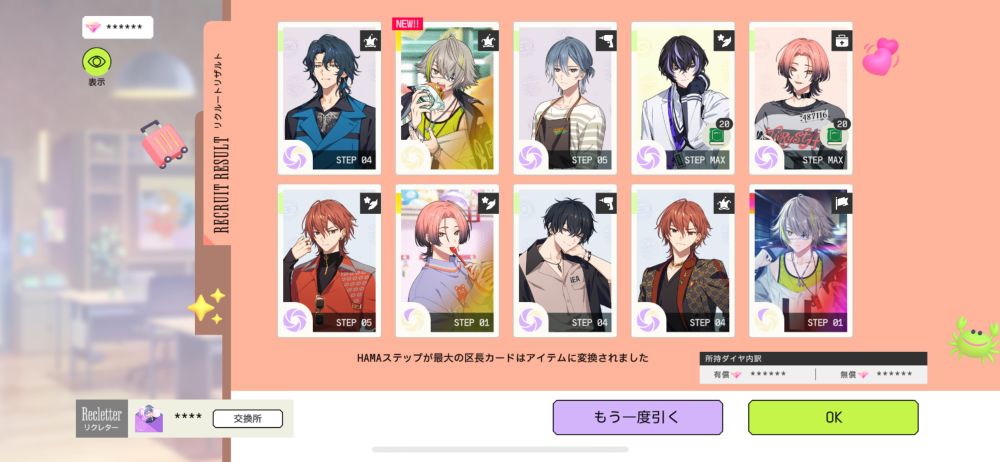Open the black-haired STEP 04 card
Image resolution: width=1000 pixels, height=462 pixels.
click(565, 261)
